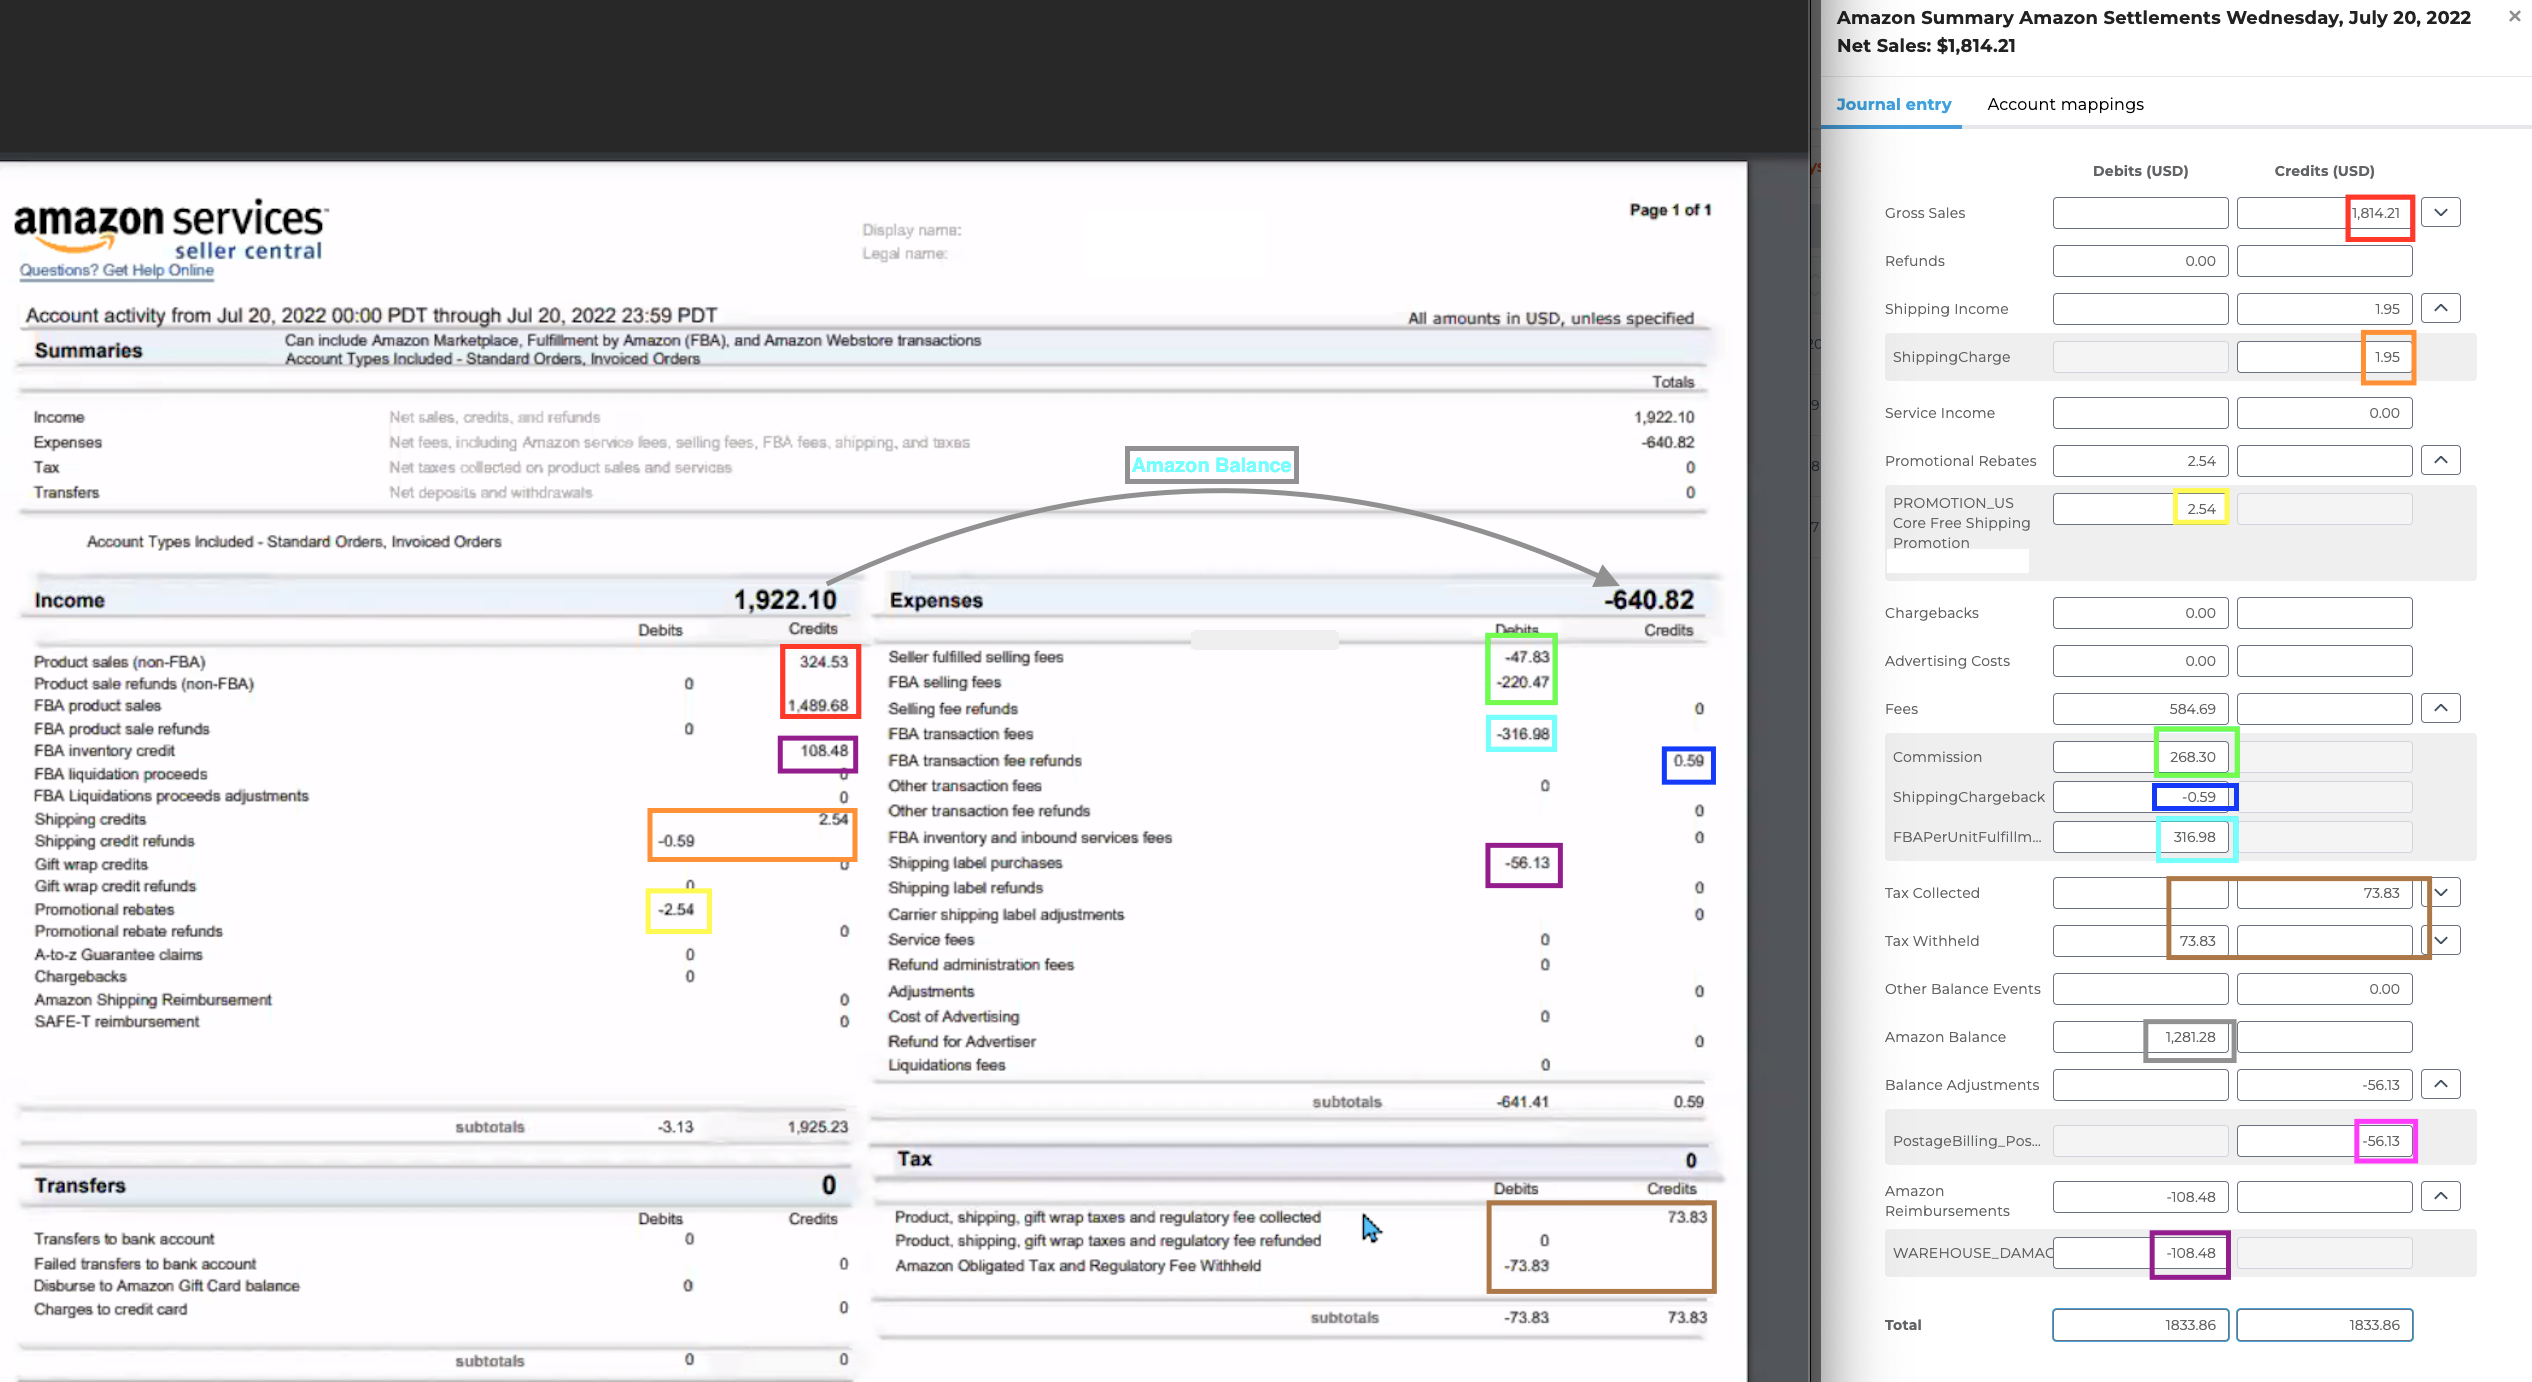Image resolution: width=2532 pixels, height=1382 pixels.
Task: Click the Total debits field
Action: click(x=2140, y=1325)
